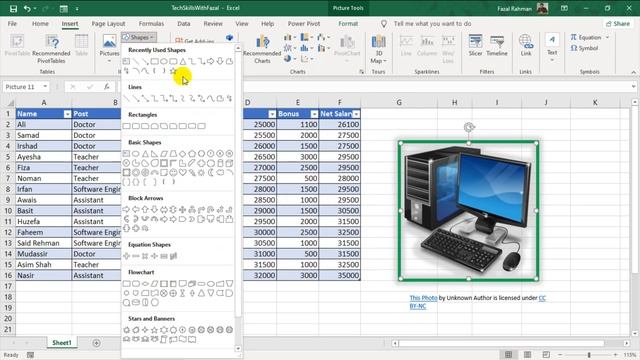Click the 'Tell me what you want to do' box

[432, 24]
